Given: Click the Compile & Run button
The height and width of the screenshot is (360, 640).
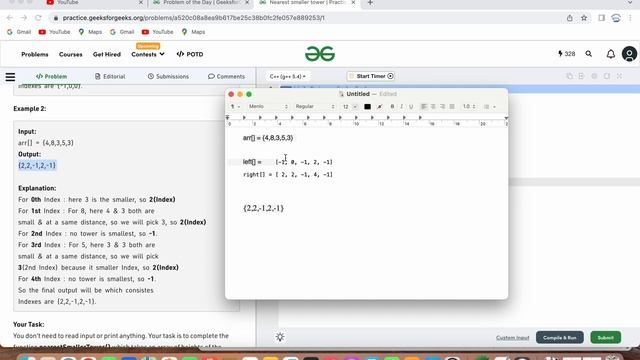Looking at the screenshot, I should coord(560,338).
